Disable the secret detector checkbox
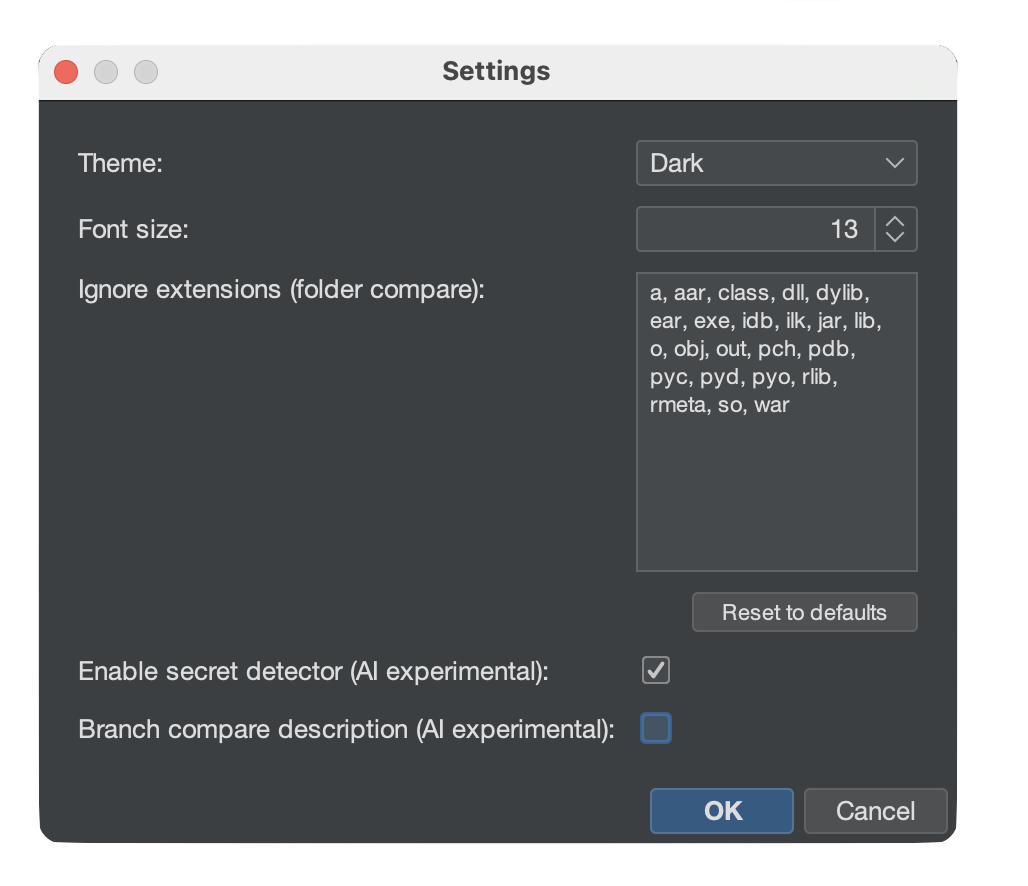This screenshot has width=1028, height=886. [x=656, y=670]
